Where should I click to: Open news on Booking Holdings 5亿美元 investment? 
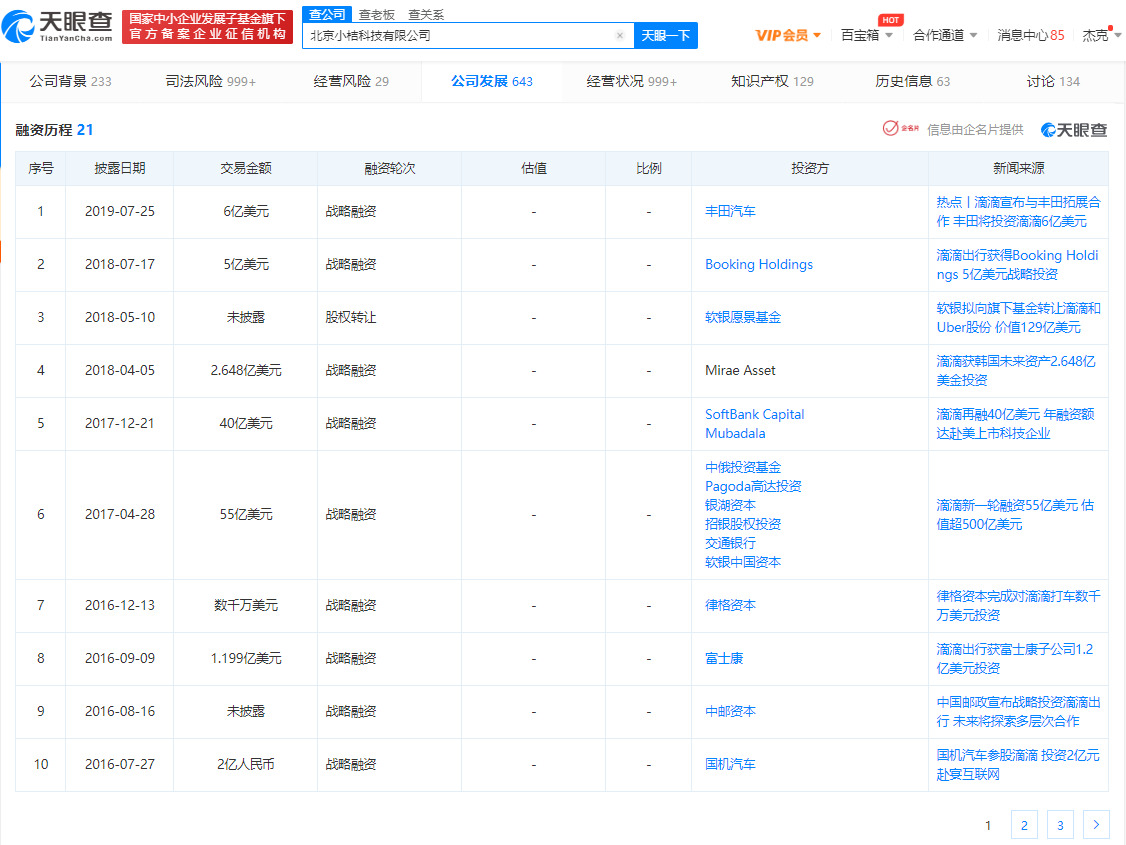(x=1018, y=265)
